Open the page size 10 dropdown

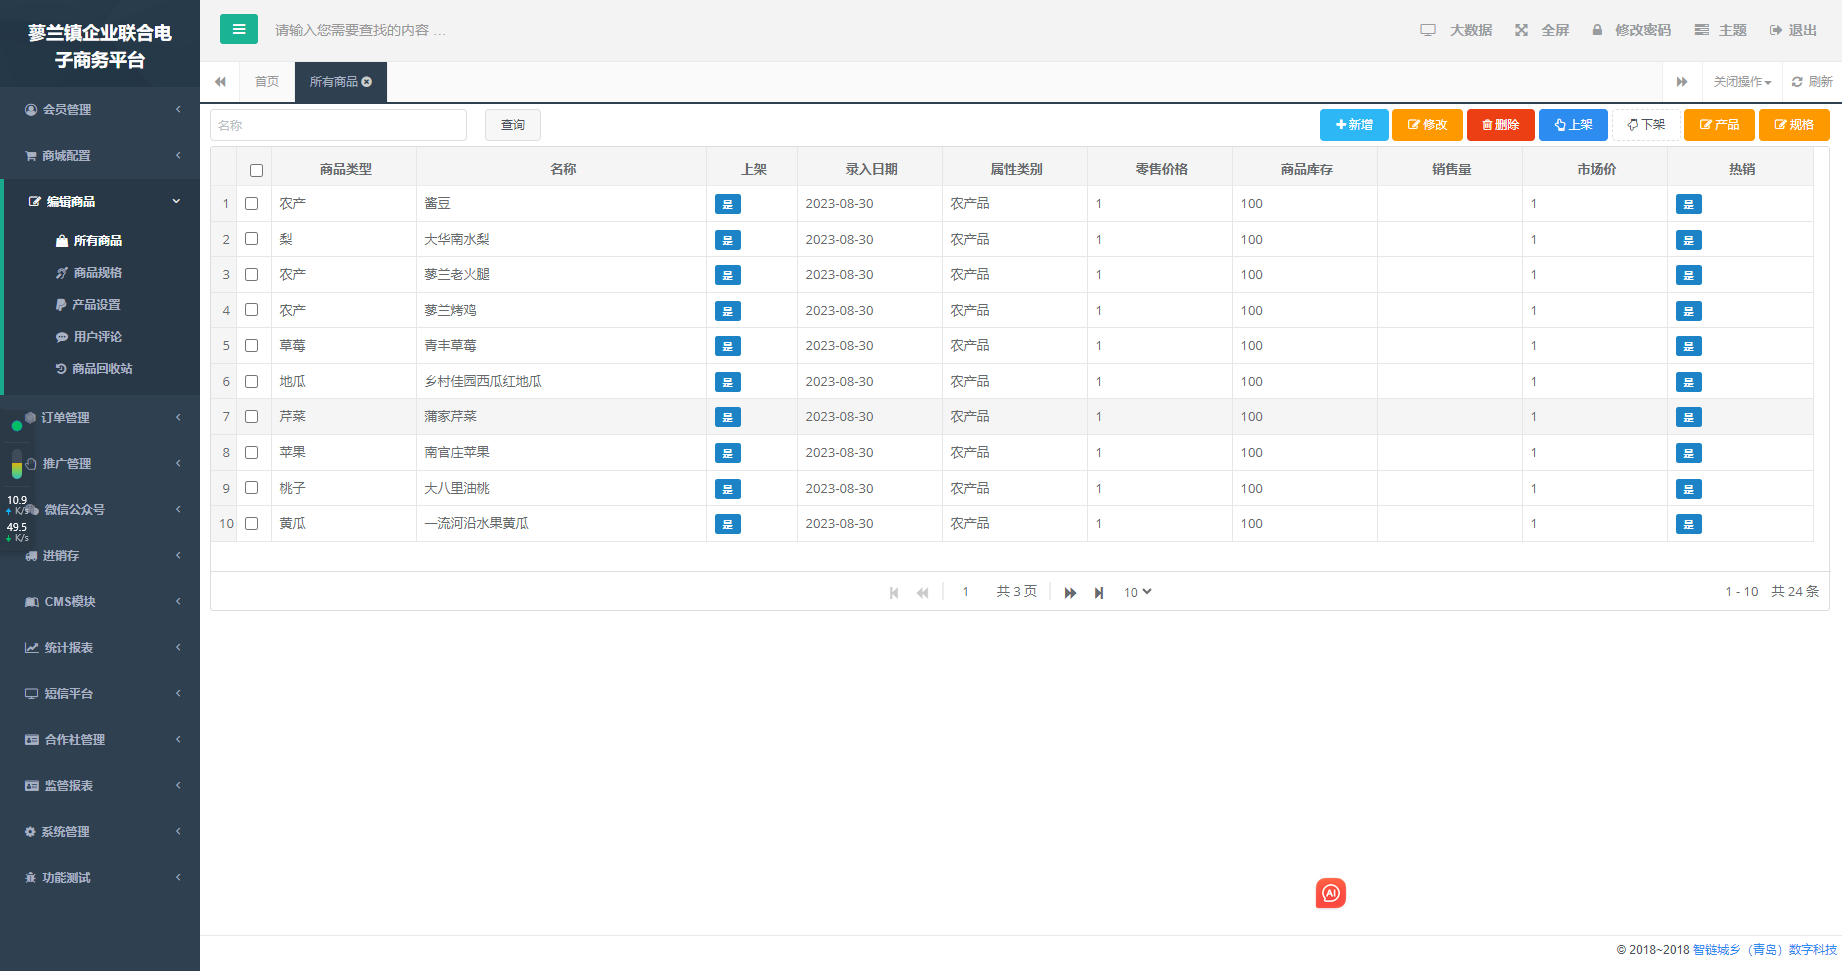coord(1137,592)
